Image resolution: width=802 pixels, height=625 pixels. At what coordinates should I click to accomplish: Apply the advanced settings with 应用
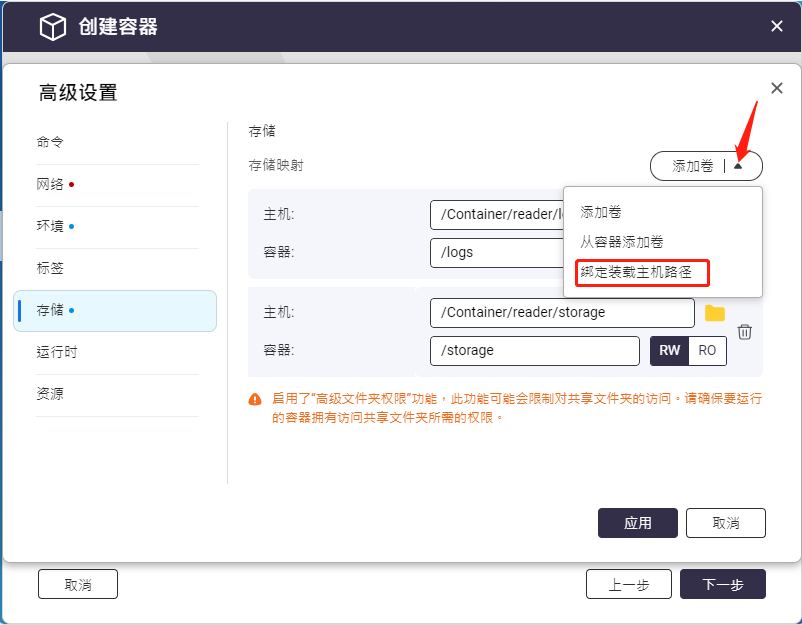pyautogui.click(x=637, y=523)
